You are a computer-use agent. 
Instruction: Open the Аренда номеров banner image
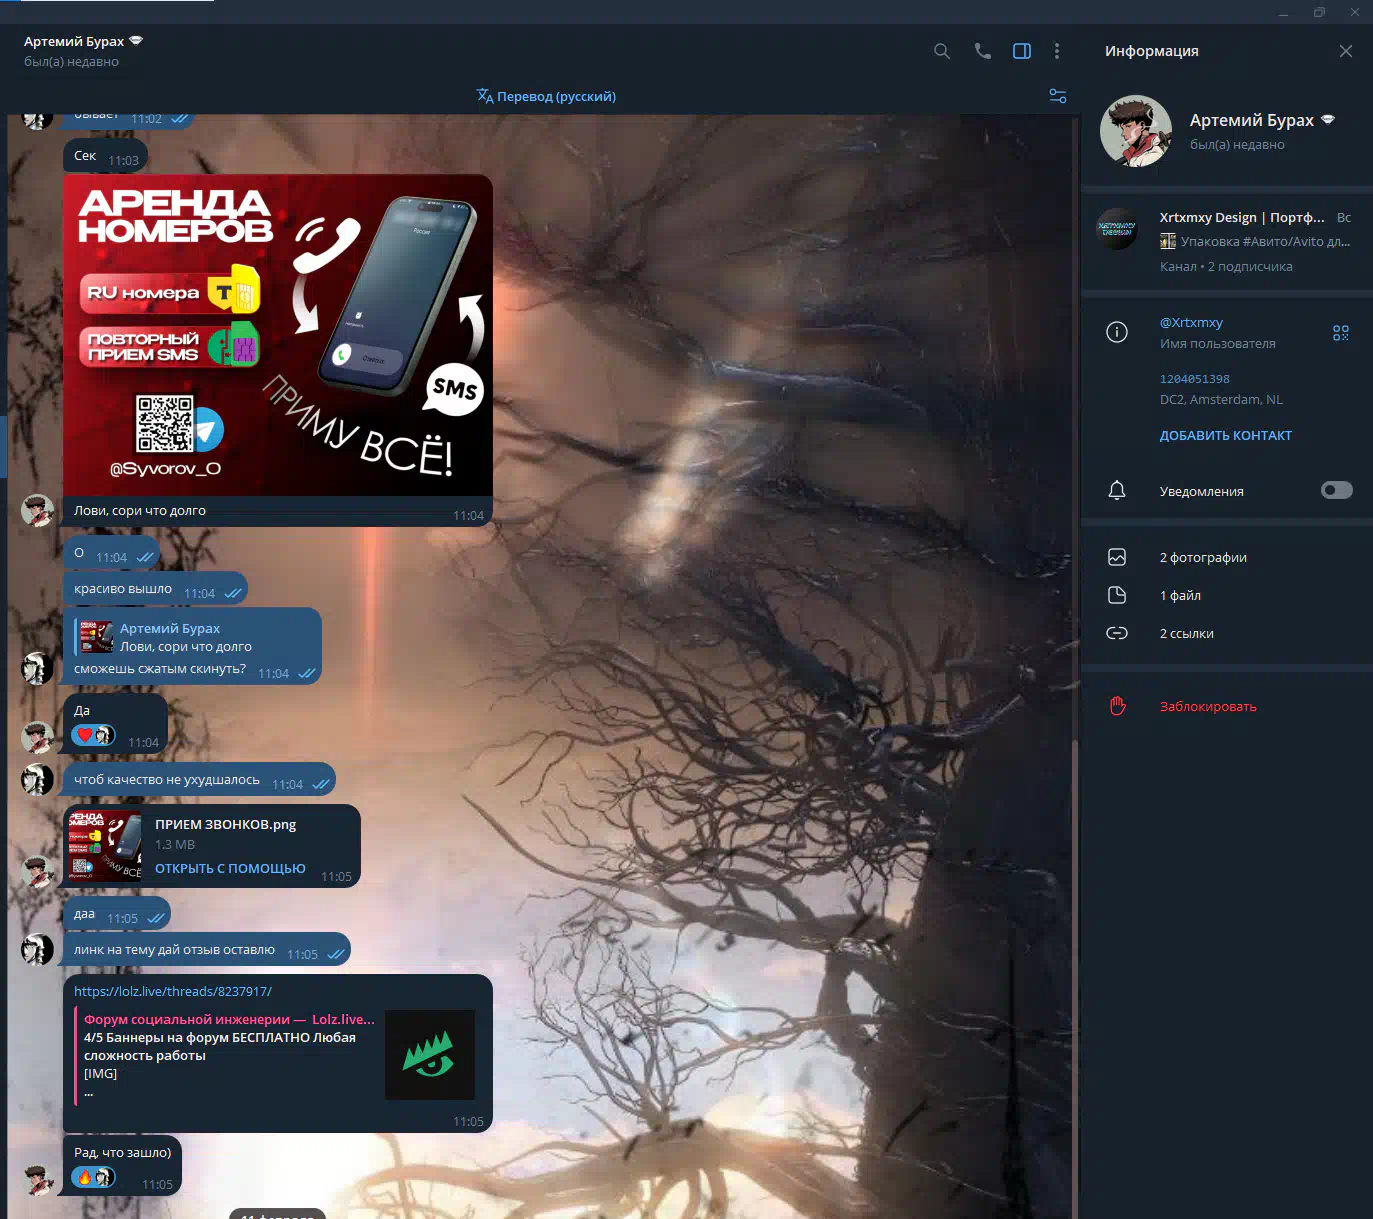tap(278, 335)
